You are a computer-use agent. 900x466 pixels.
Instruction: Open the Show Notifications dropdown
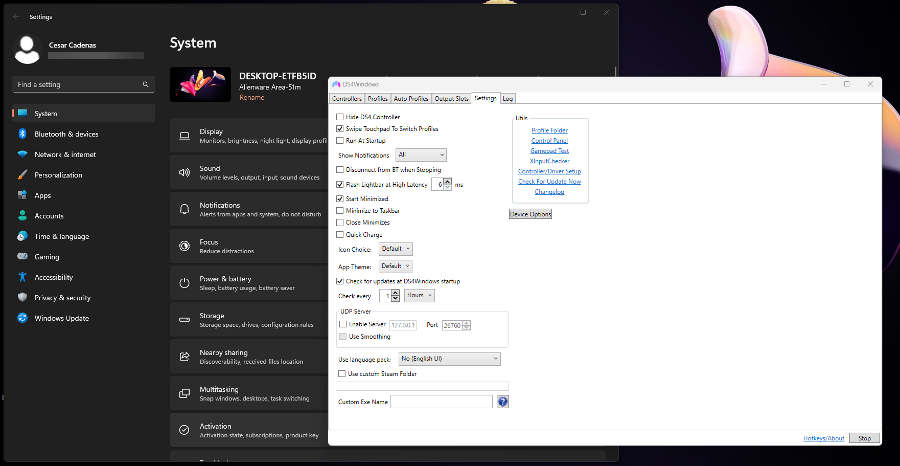coord(421,155)
